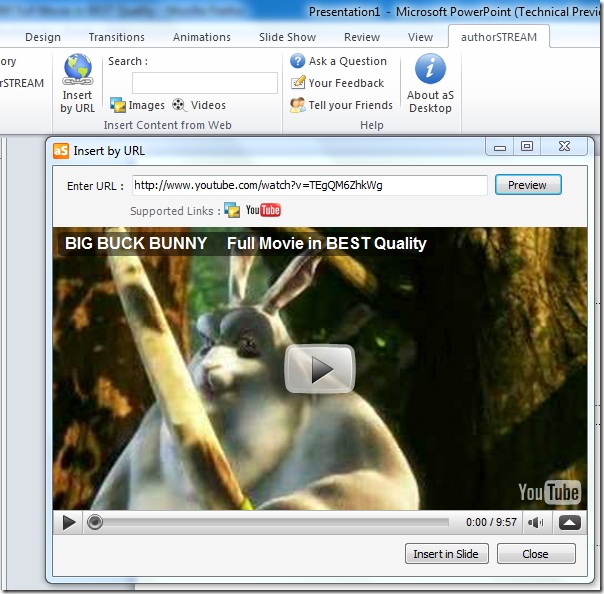The height and width of the screenshot is (594, 604).
Task: Open the Design tab
Action: tap(43, 37)
